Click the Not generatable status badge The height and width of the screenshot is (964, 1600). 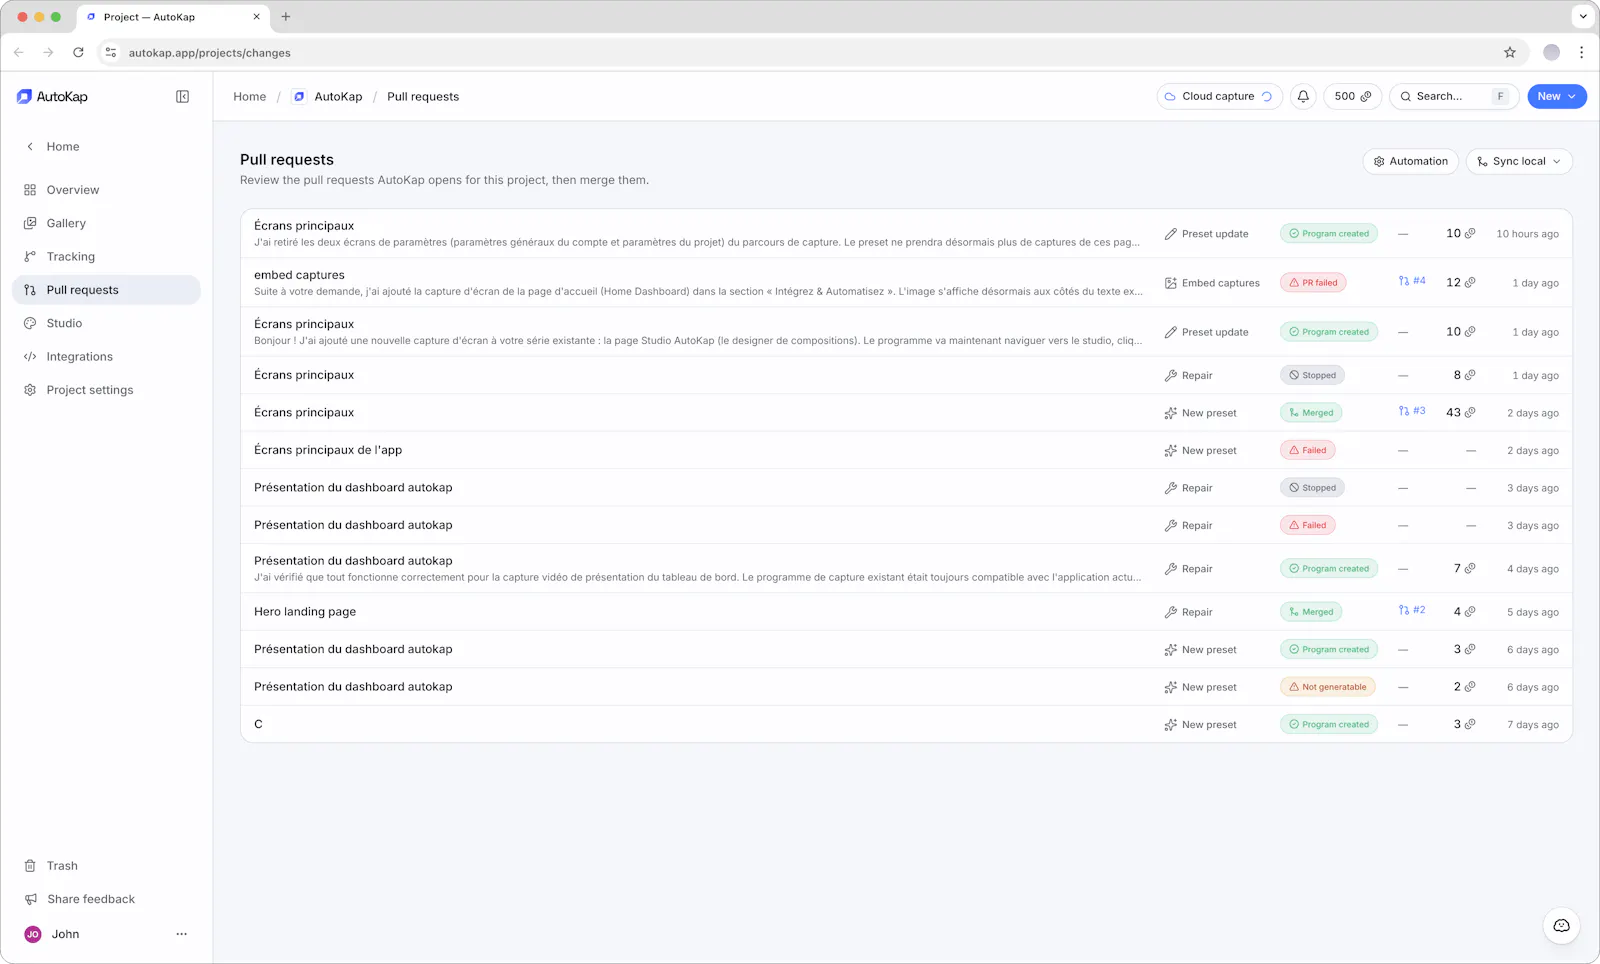click(1328, 687)
